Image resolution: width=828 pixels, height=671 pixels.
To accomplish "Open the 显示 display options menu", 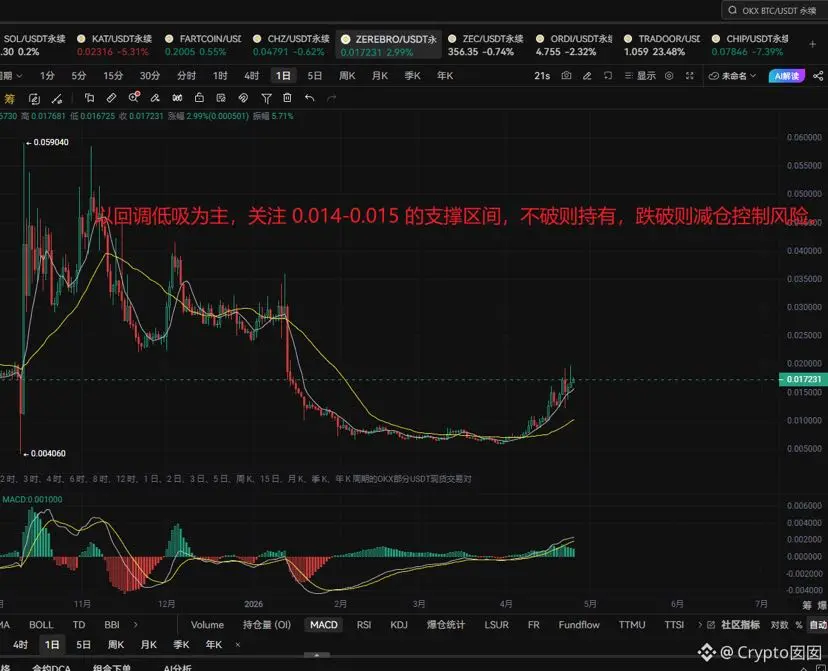I will 640,75.
